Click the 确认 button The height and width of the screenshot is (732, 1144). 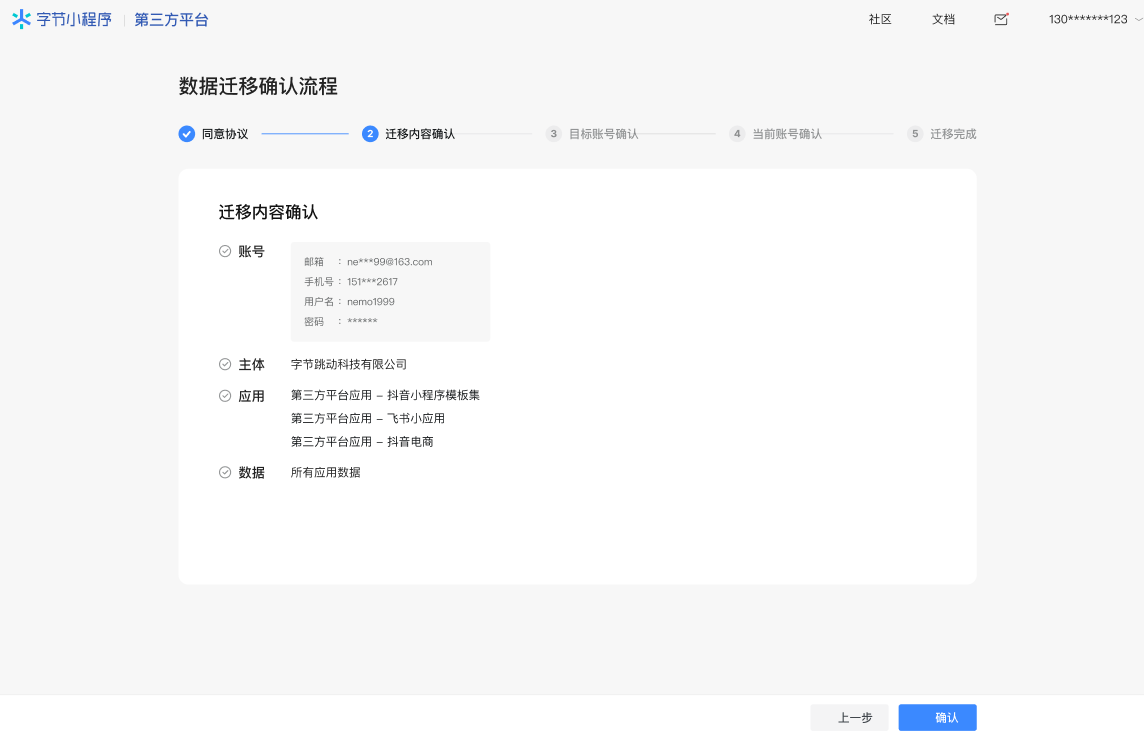pyautogui.click(x=938, y=717)
